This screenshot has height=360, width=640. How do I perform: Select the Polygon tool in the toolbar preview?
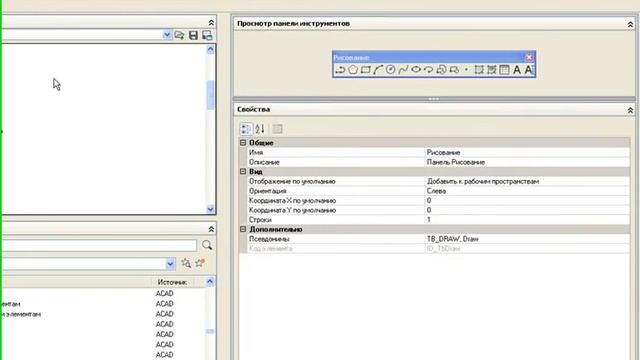pos(353,70)
